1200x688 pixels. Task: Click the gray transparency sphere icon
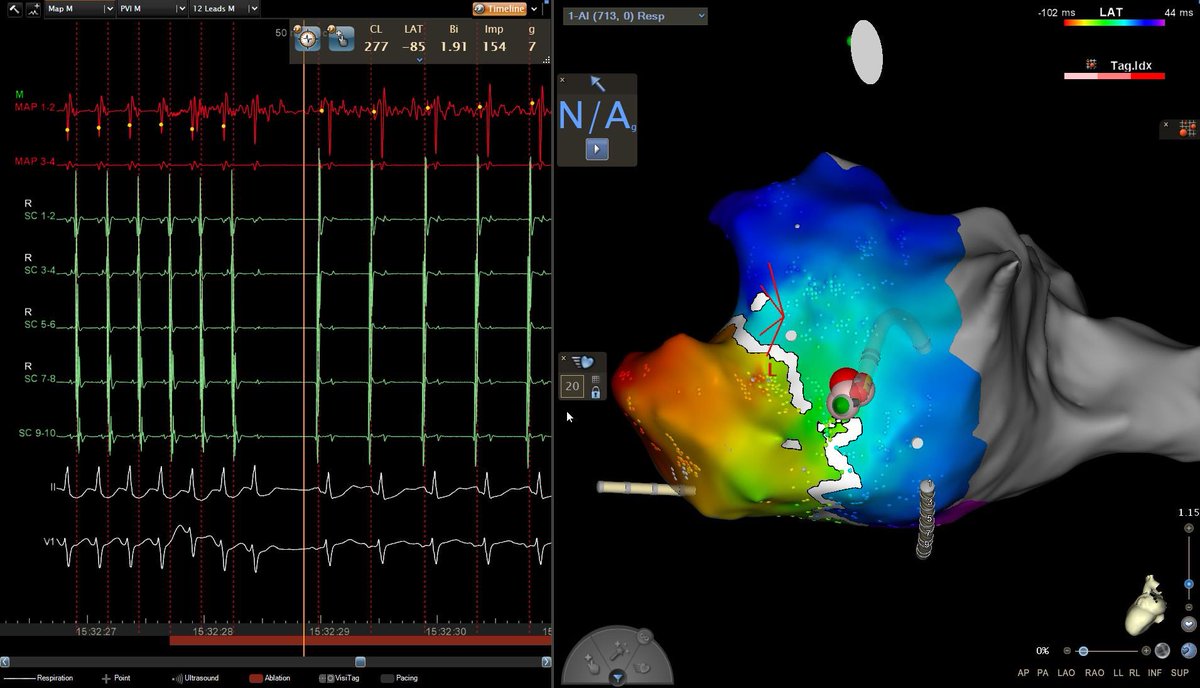point(1162,650)
